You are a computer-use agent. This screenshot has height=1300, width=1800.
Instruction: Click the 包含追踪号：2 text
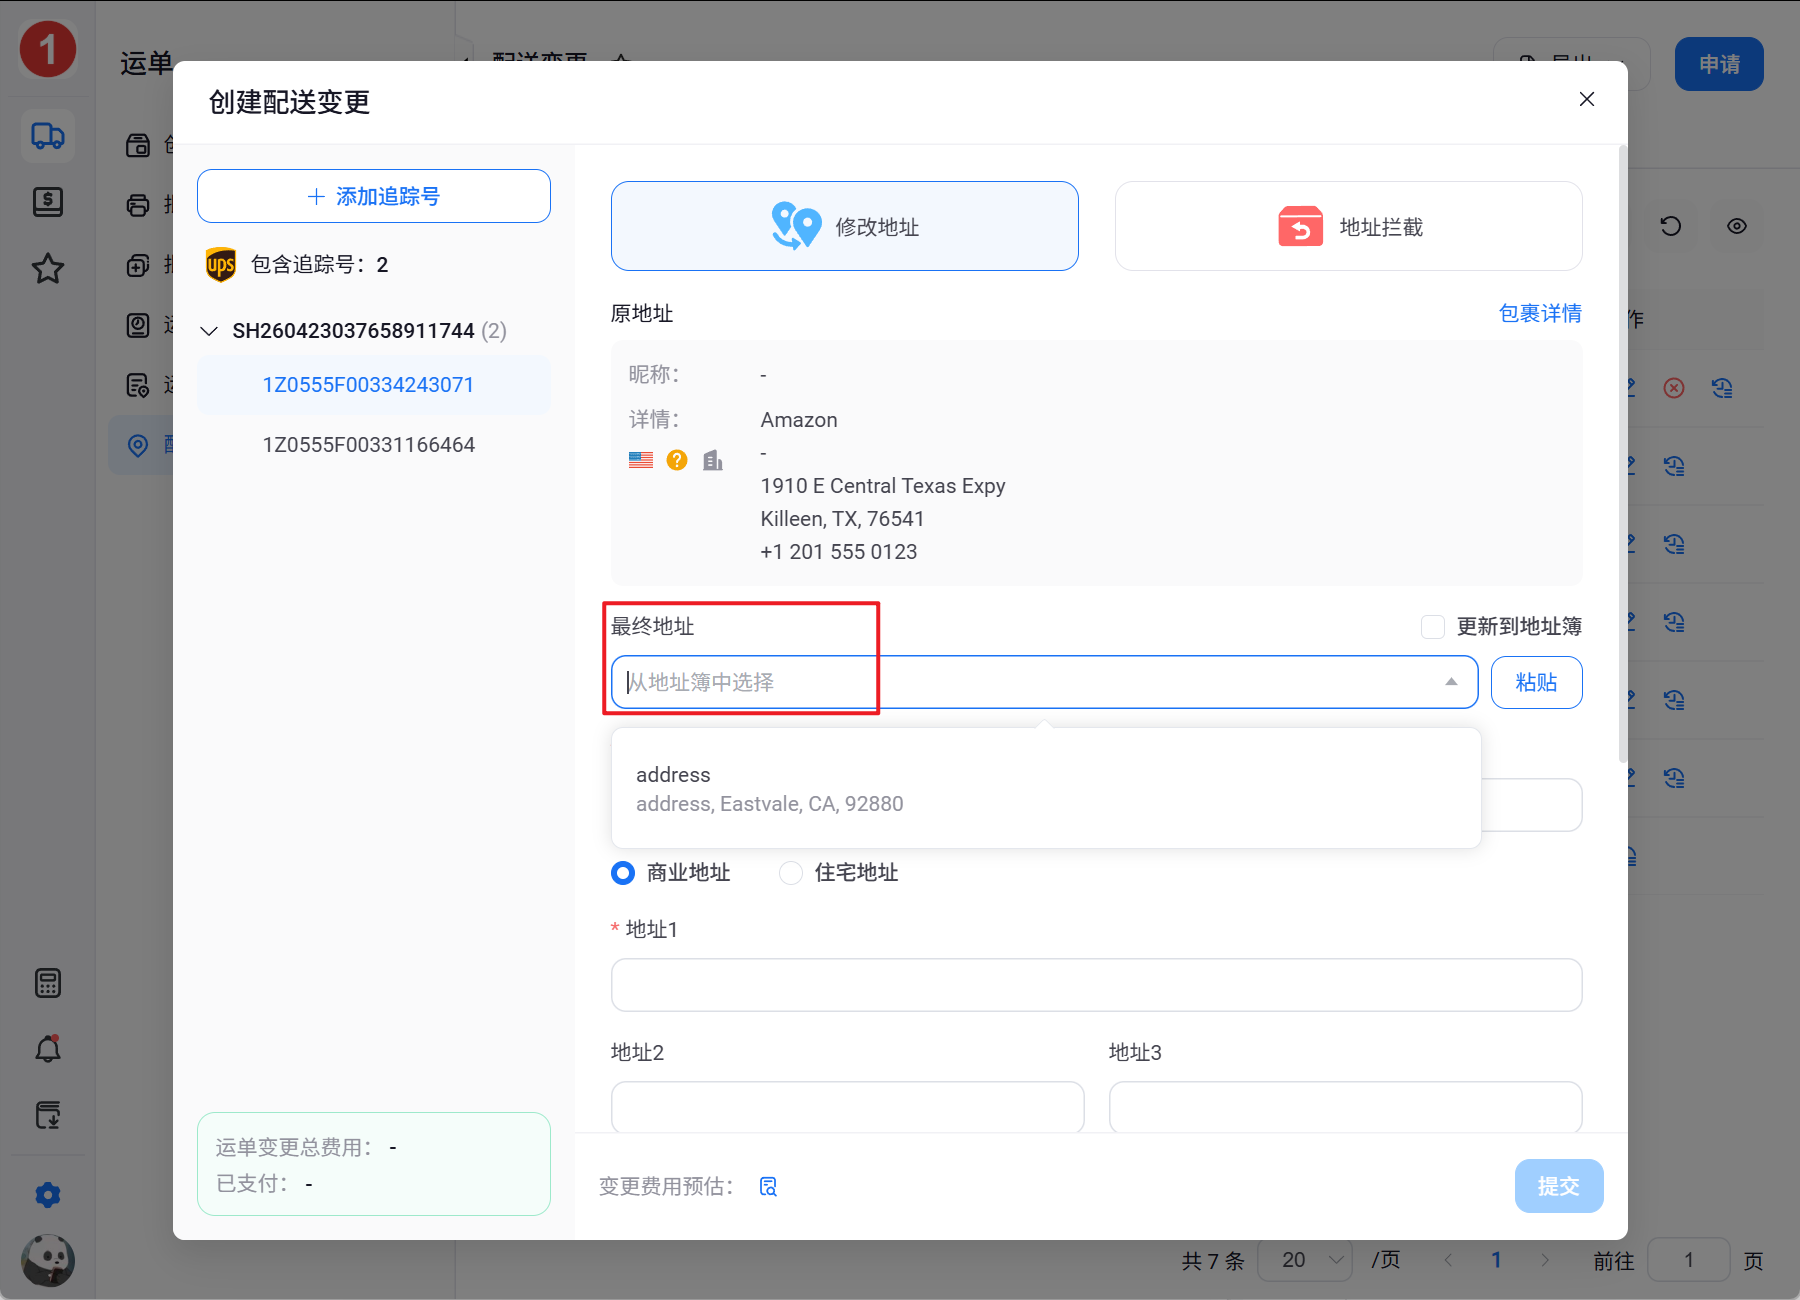tap(319, 265)
